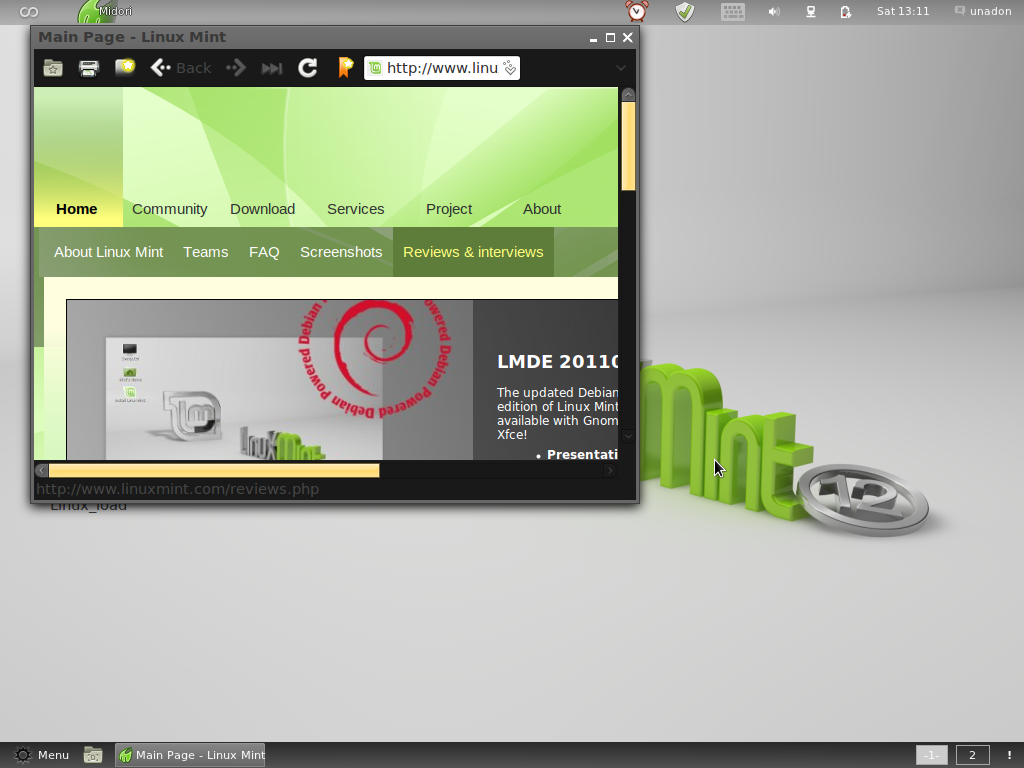Click the horizontal scrollbar left arrow
The height and width of the screenshot is (768, 1024).
[x=41, y=470]
